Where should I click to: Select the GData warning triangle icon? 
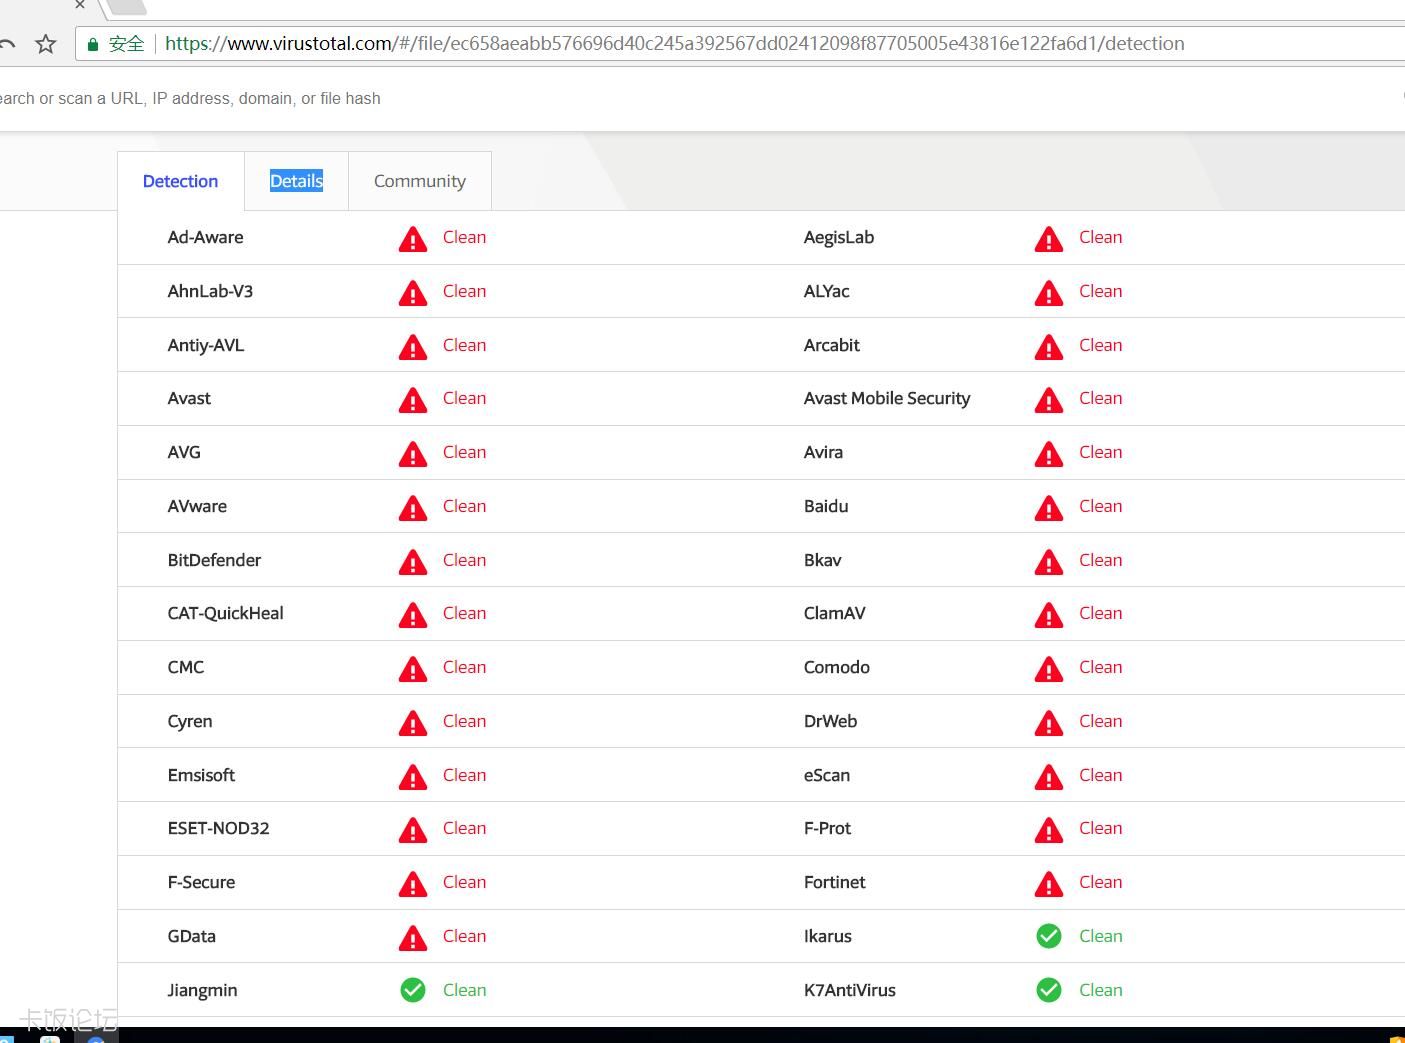pyautogui.click(x=413, y=938)
